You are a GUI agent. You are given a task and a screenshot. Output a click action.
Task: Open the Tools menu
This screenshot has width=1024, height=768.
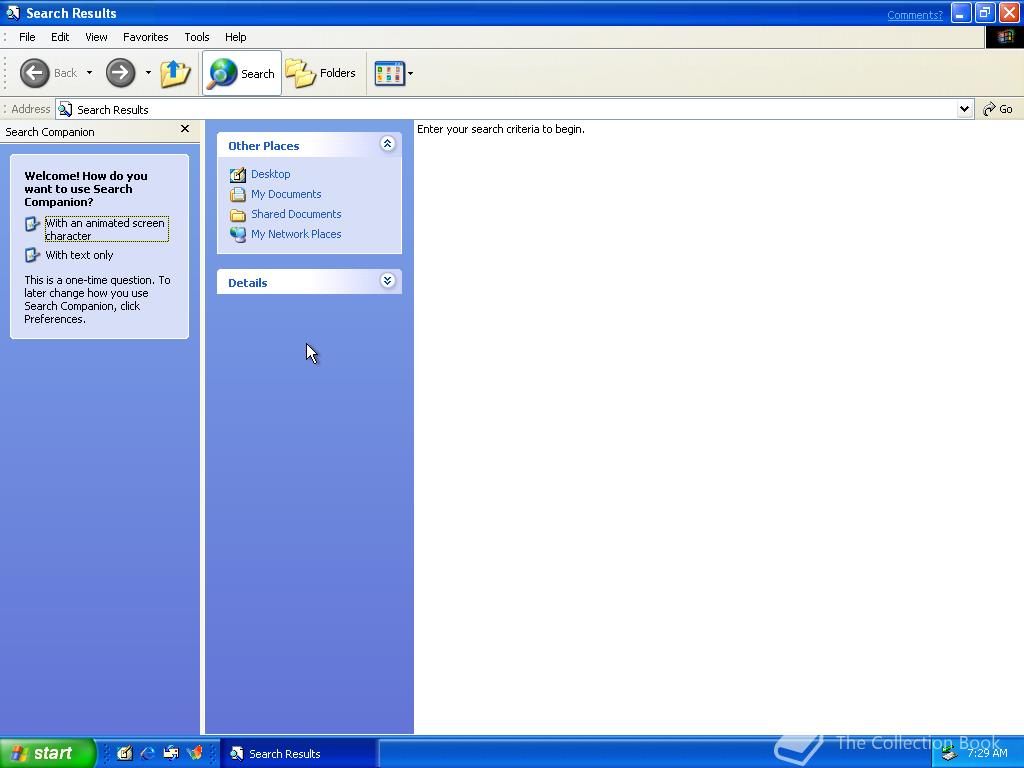point(197,37)
